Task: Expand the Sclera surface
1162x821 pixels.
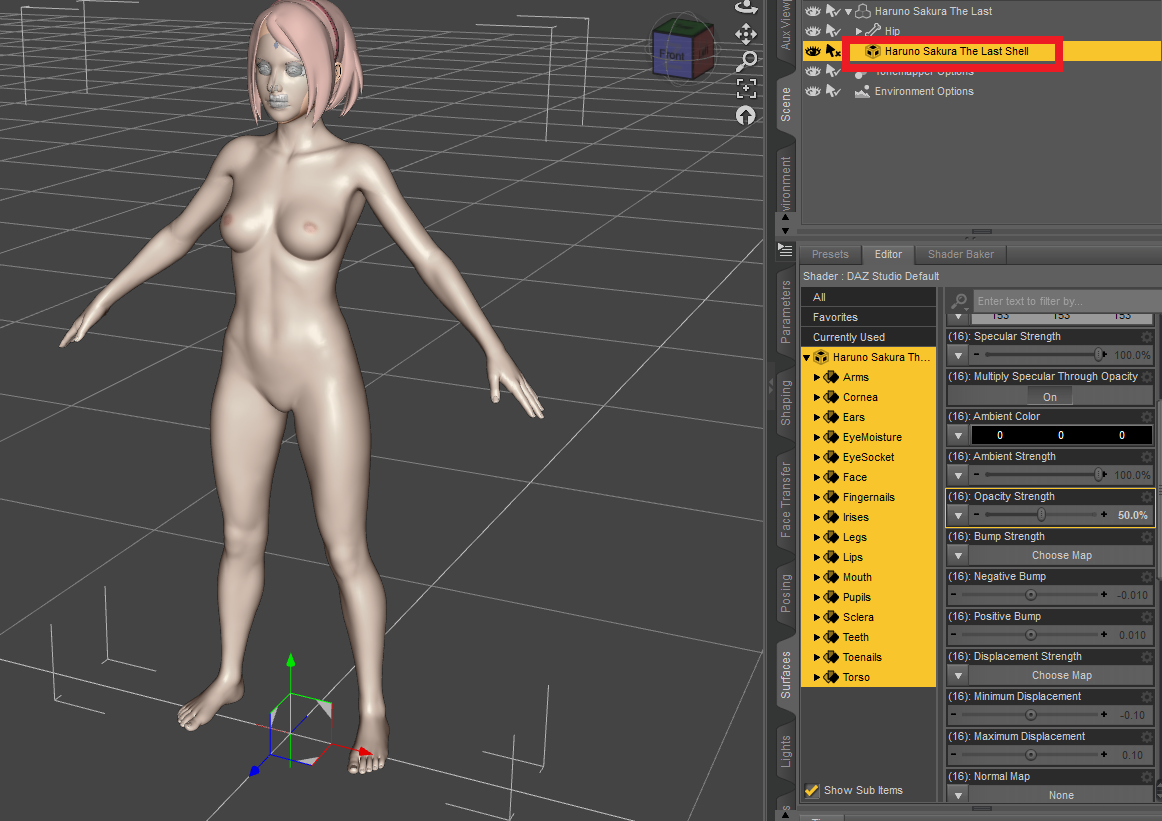Action: (x=817, y=617)
